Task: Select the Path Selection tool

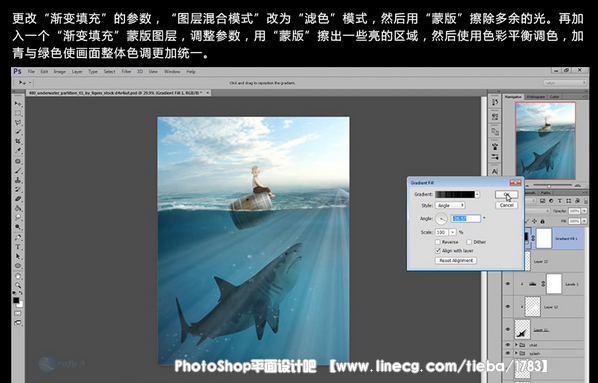Action: (18, 256)
